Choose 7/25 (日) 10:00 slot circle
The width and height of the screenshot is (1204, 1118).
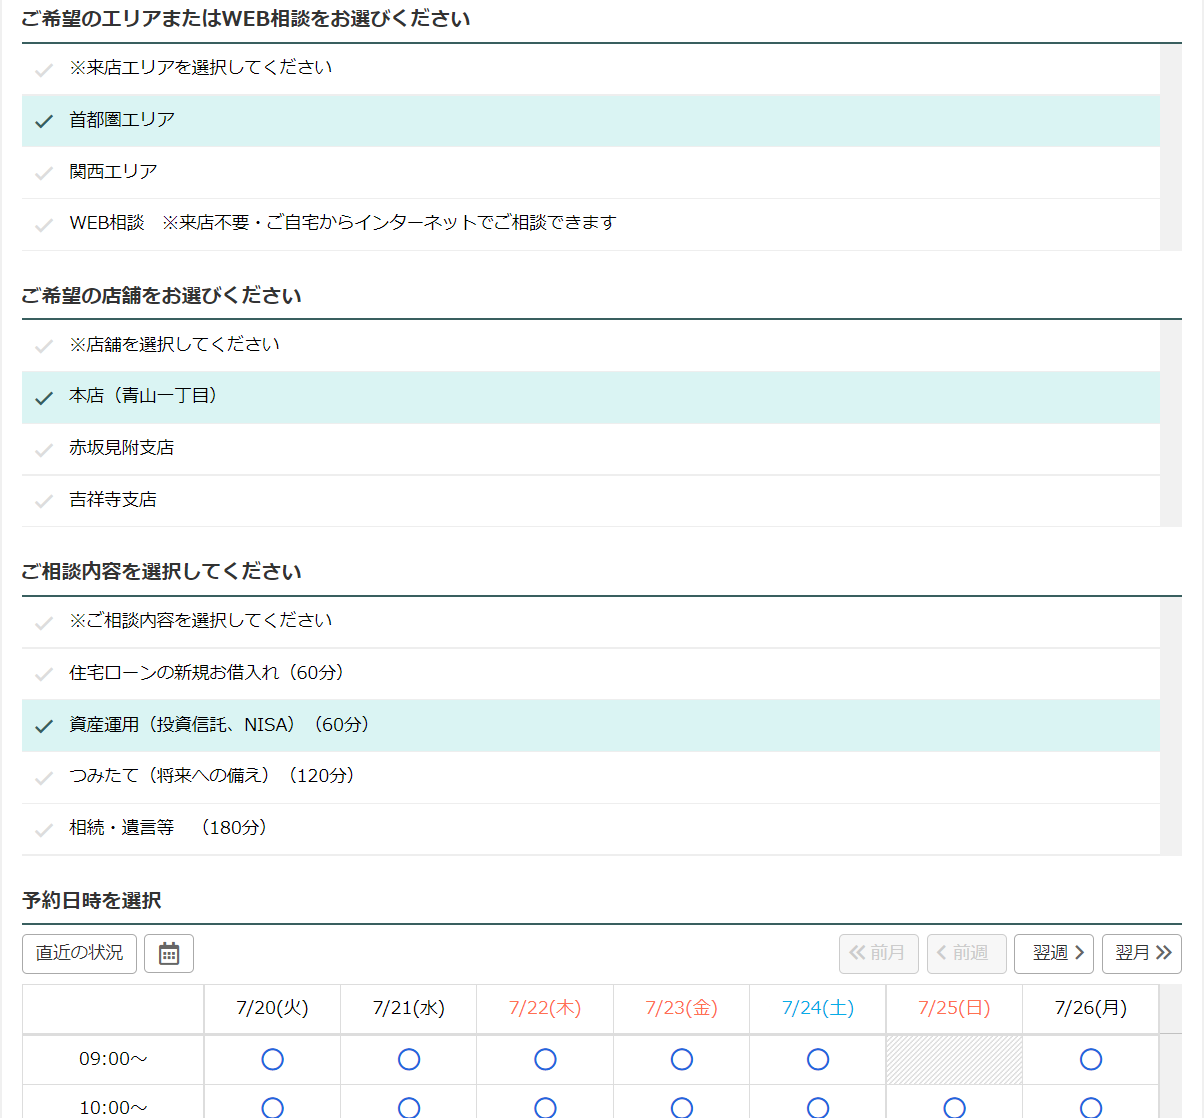[955, 1107]
